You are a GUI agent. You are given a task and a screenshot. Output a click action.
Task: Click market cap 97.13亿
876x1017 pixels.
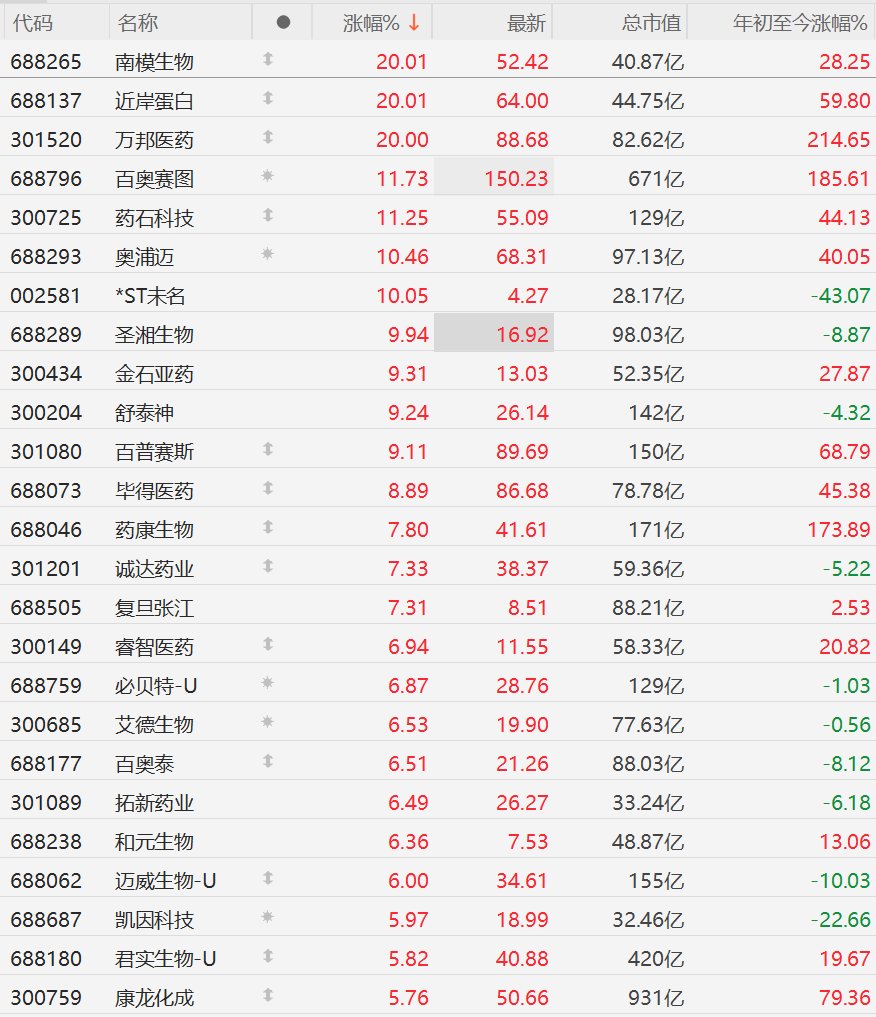pos(648,257)
